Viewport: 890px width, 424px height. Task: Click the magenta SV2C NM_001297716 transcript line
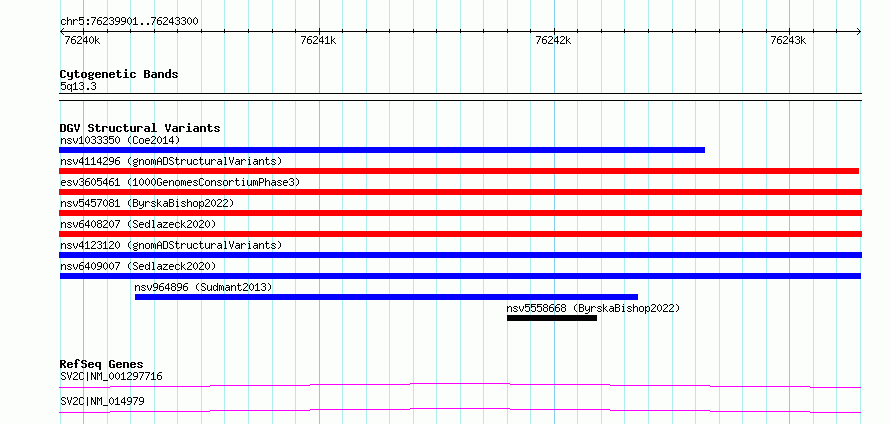pyautogui.click(x=460, y=385)
